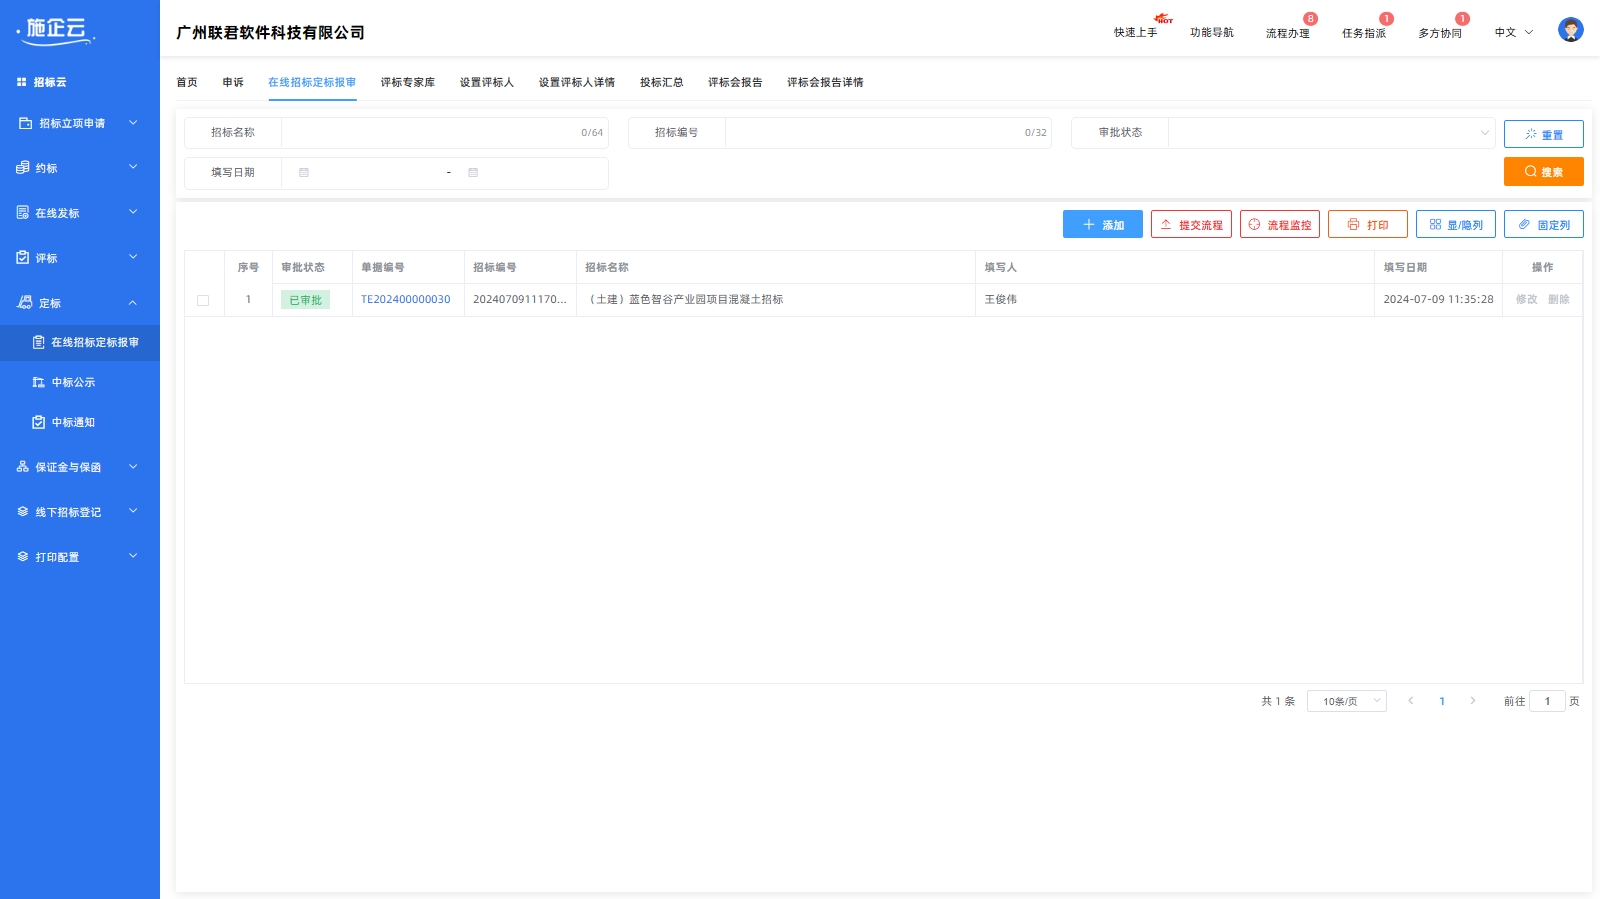
Task: Switch to the 评标会报告详情 tab
Action: click(825, 82)
